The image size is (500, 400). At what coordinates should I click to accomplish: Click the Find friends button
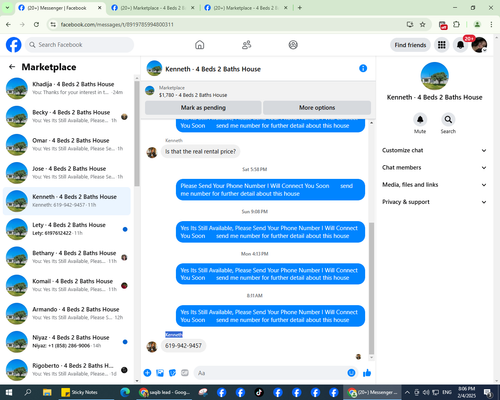click(410, 45)
